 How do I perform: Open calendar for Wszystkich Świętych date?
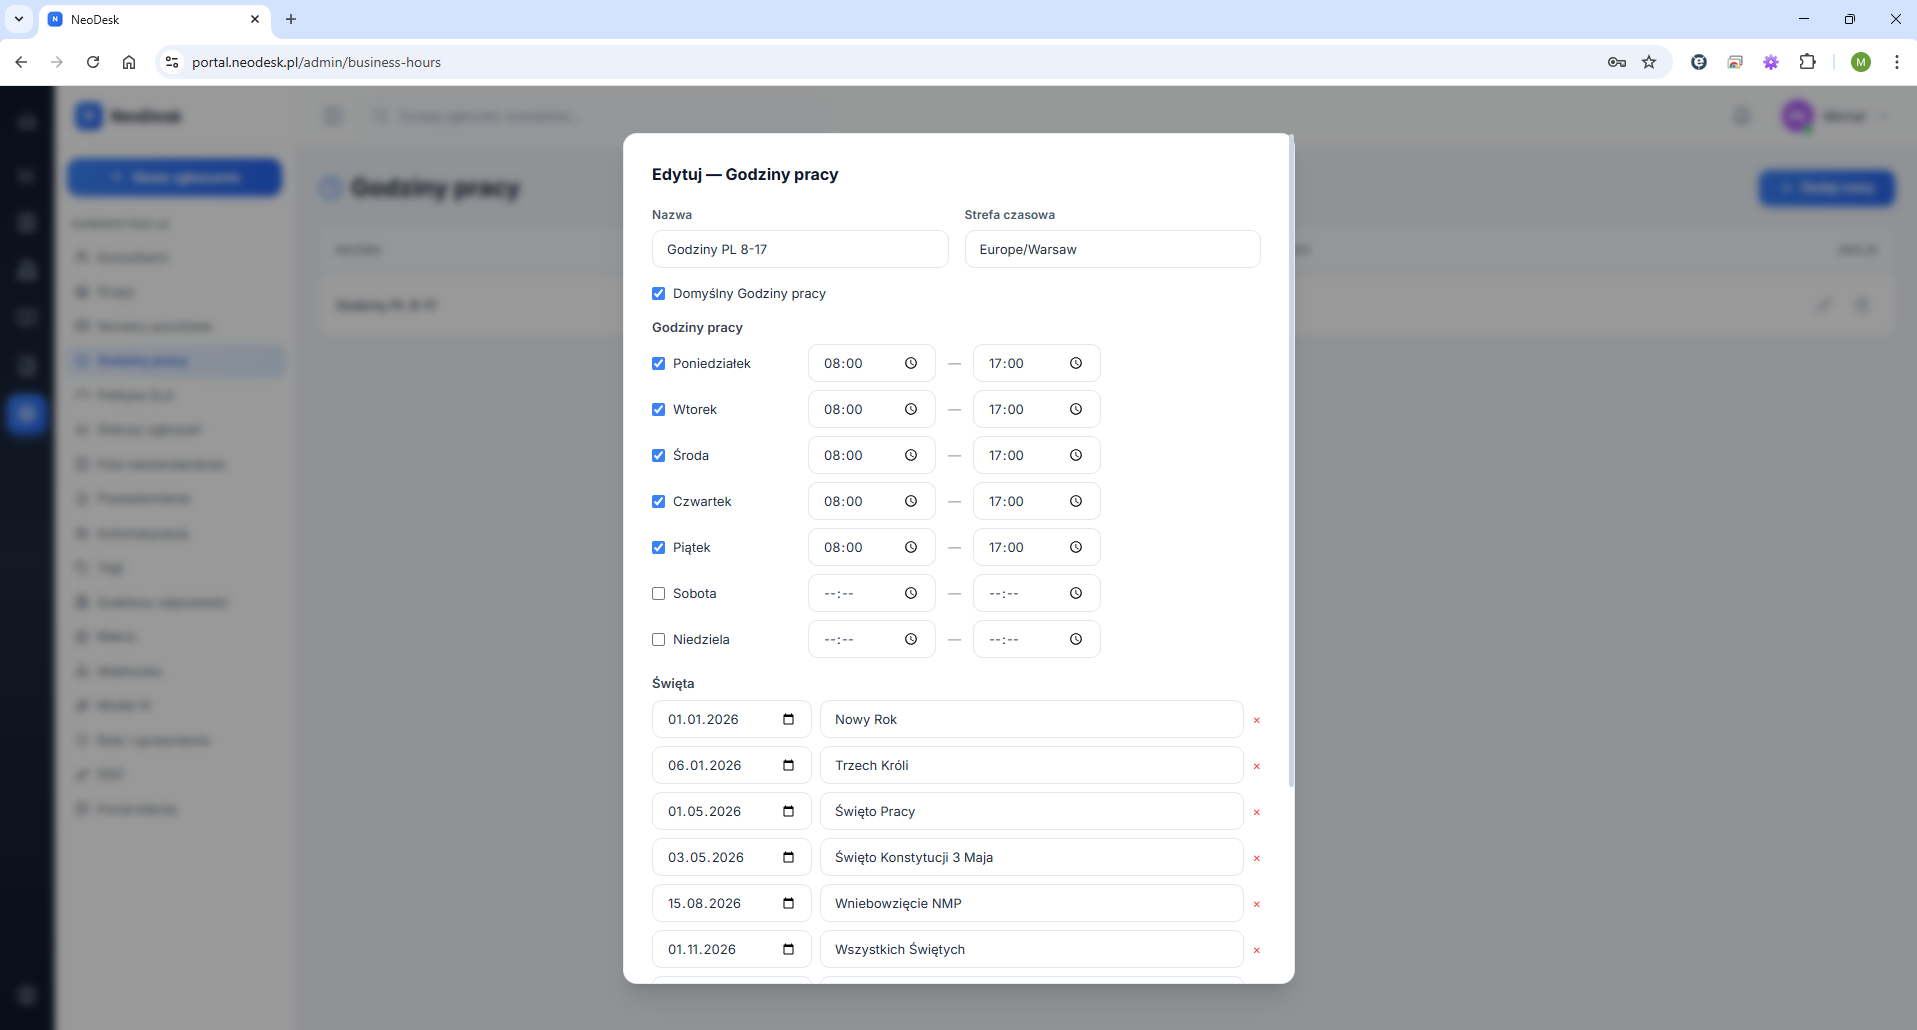(x=789, y=949)
